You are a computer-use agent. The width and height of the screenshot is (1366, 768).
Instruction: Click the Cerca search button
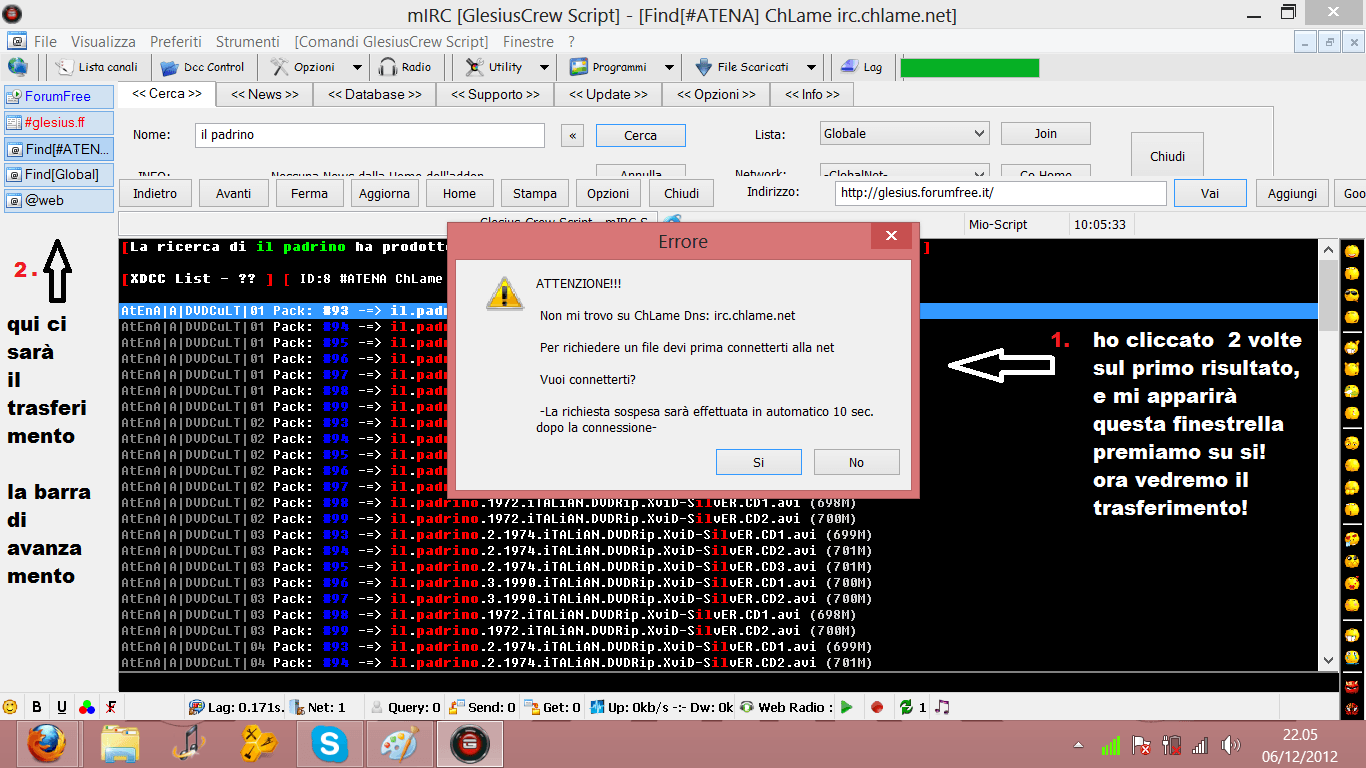[640, 135]
